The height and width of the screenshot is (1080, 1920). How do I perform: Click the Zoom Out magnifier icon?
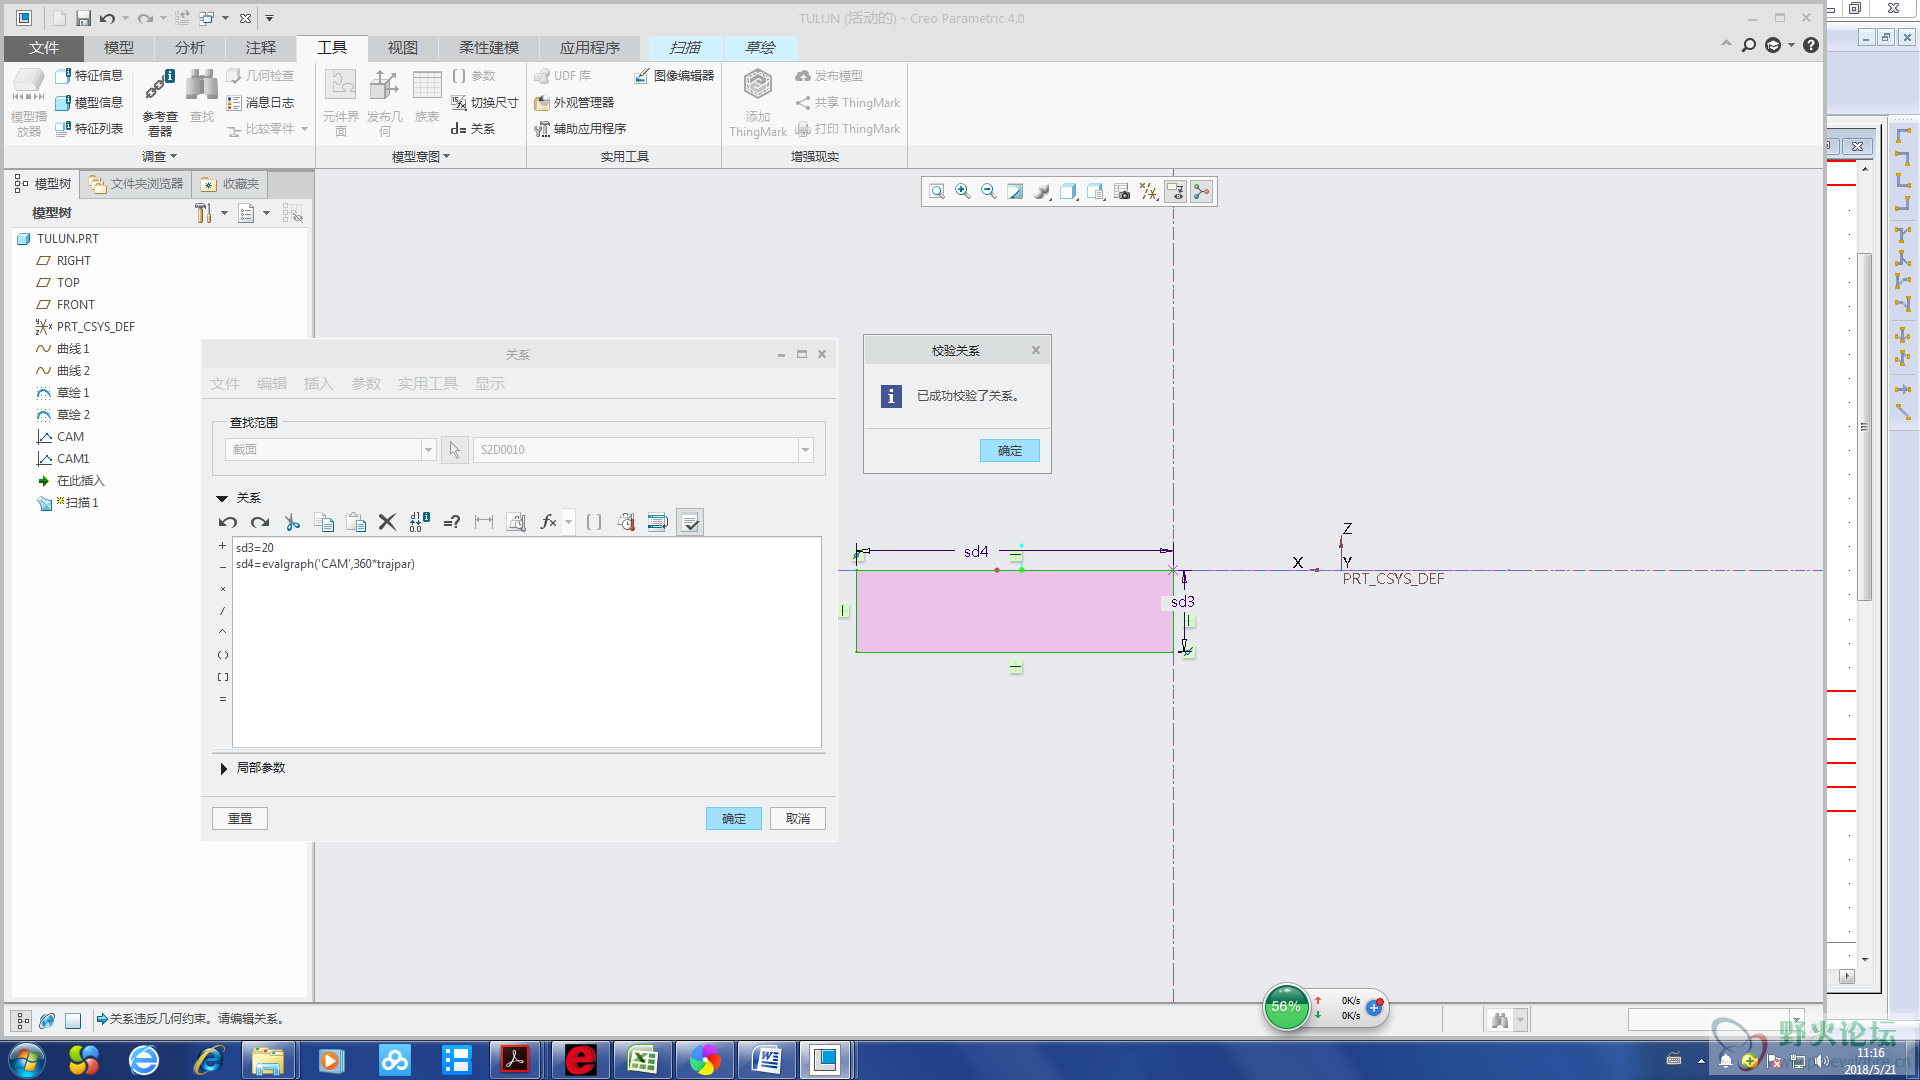[x=988, y=192]
